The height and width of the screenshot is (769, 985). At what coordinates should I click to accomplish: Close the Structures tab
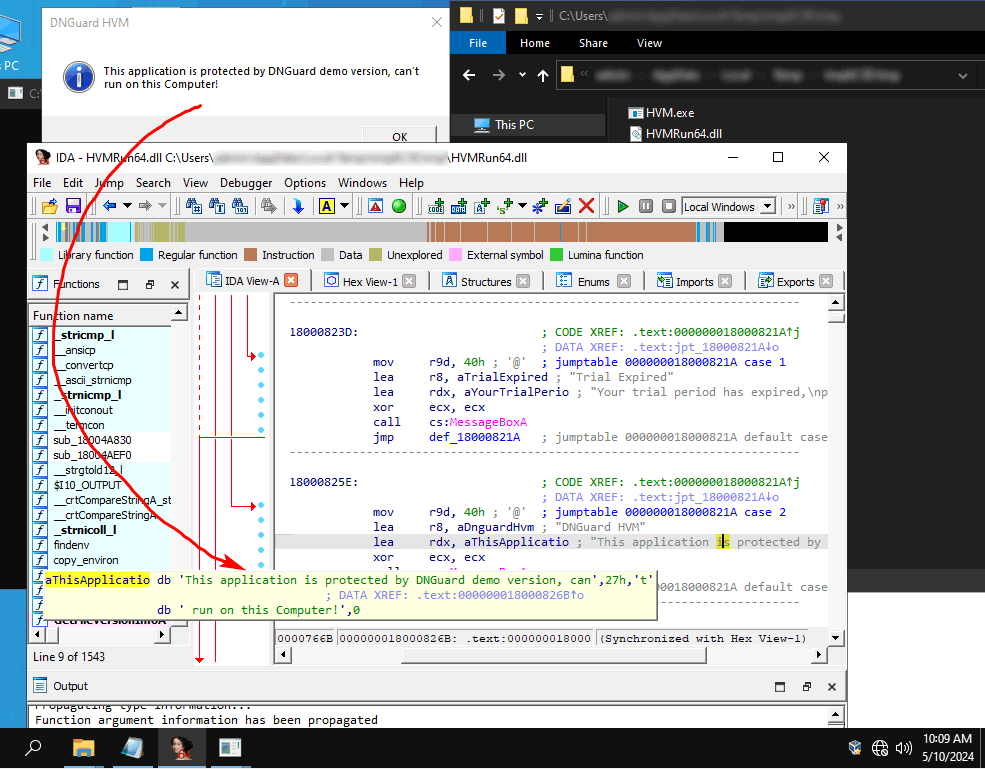pyautogui.click(x=523, y=282)
